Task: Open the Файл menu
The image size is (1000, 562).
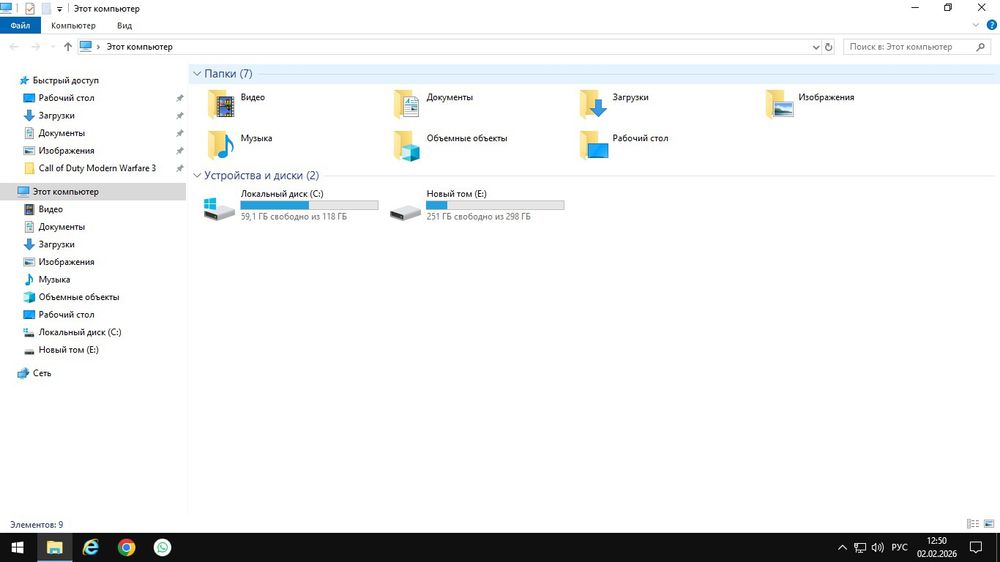Action: (x=20, y=26)
